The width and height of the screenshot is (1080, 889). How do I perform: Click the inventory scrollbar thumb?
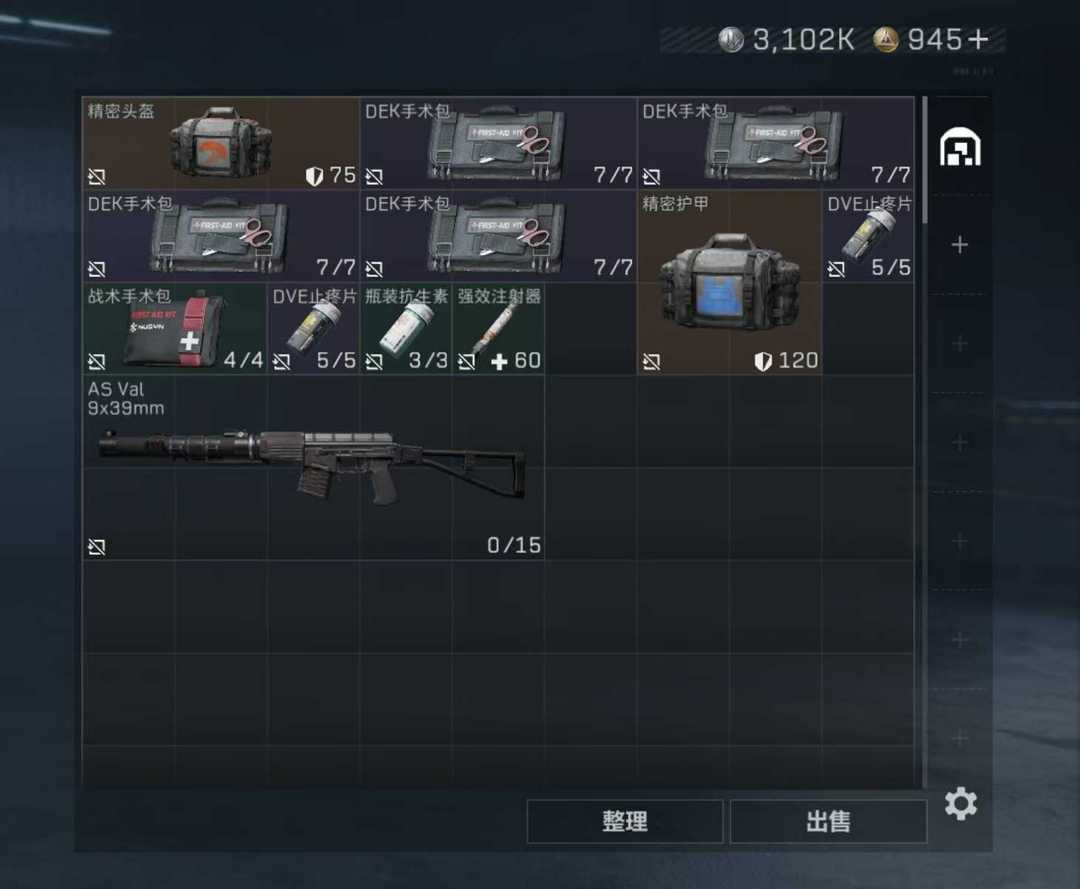tap(924, 160)
